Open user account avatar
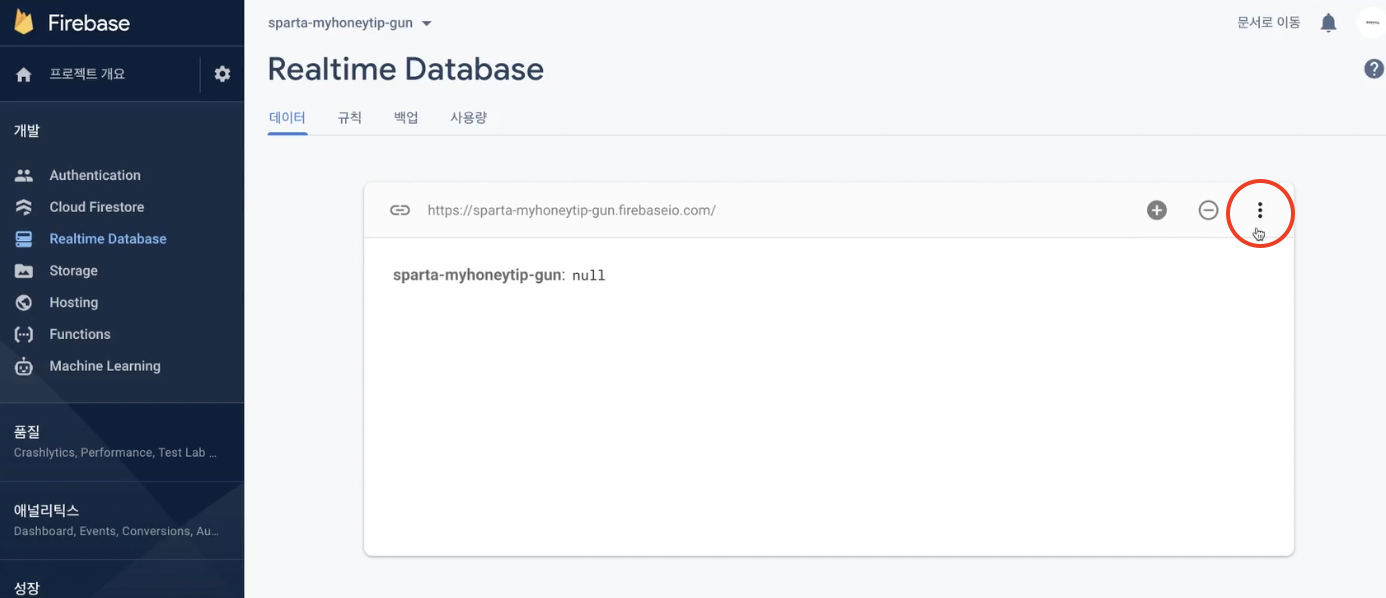 (x=1371, y=22)
